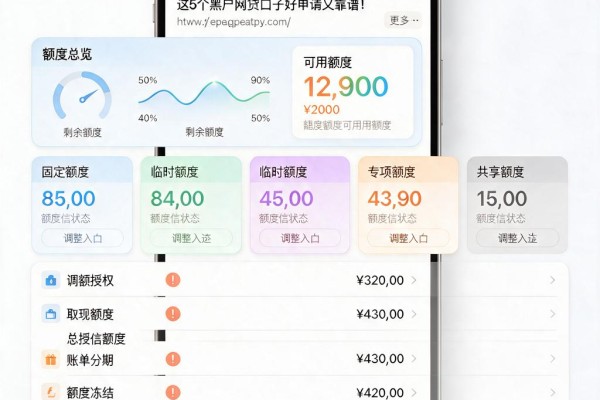Click the ¥2000 value
Screen dimensions: 600x400
(321, 110)
